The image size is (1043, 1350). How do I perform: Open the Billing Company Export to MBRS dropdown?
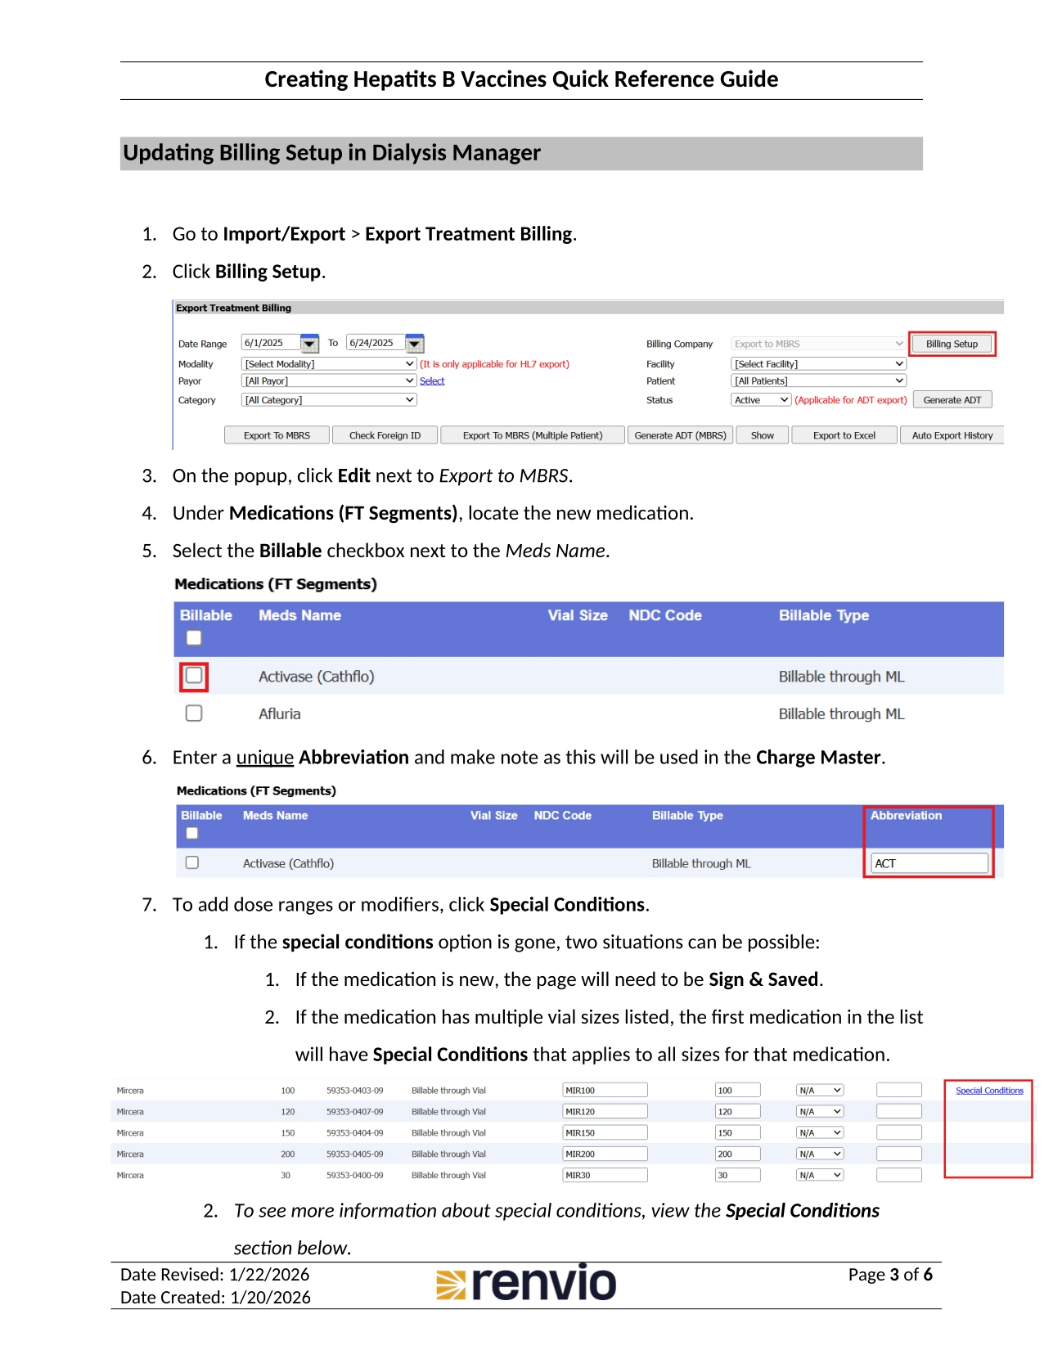pyautogui.click(x=818, y=344)
